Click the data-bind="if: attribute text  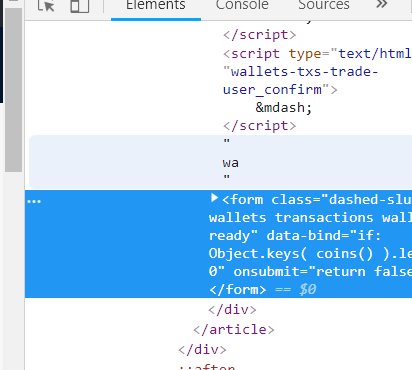pos(323,236)
